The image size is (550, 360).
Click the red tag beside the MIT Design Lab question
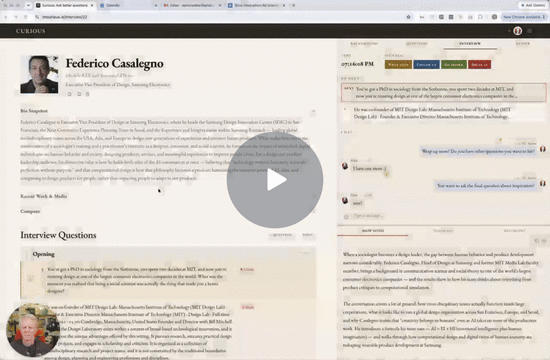tap(247, 307)
